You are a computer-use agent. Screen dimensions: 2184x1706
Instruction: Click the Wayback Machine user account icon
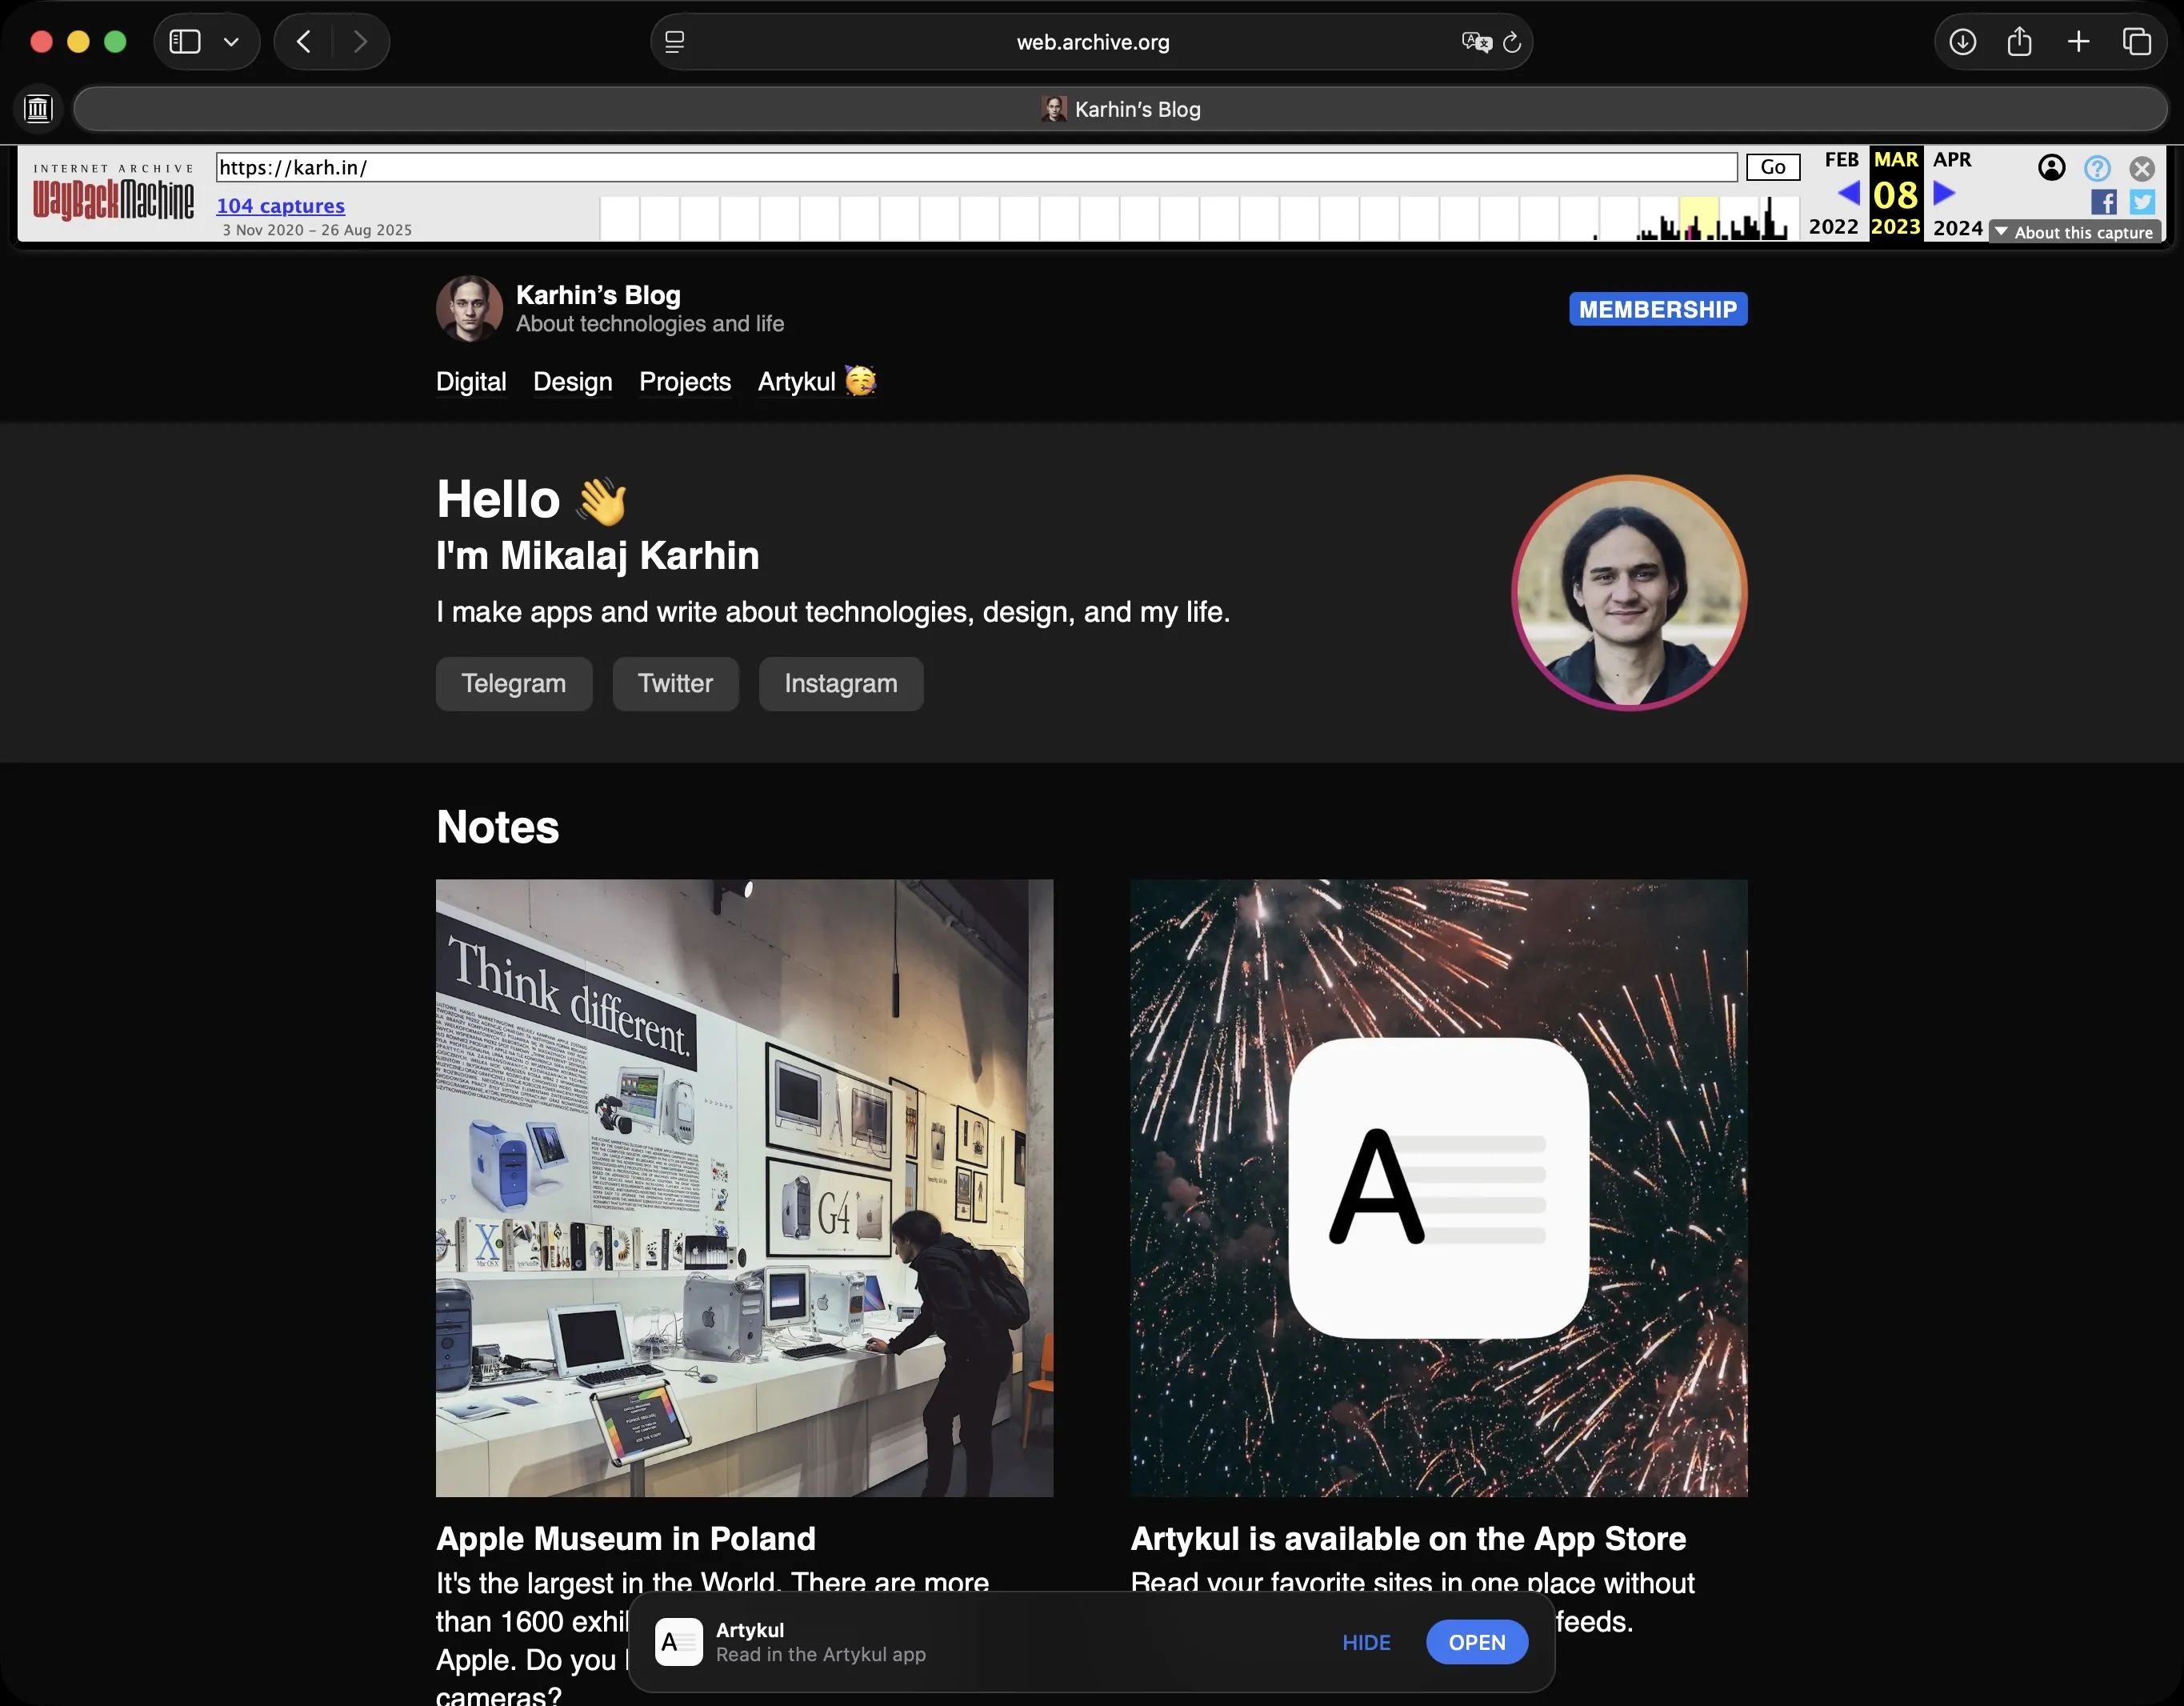(2051, 168)
